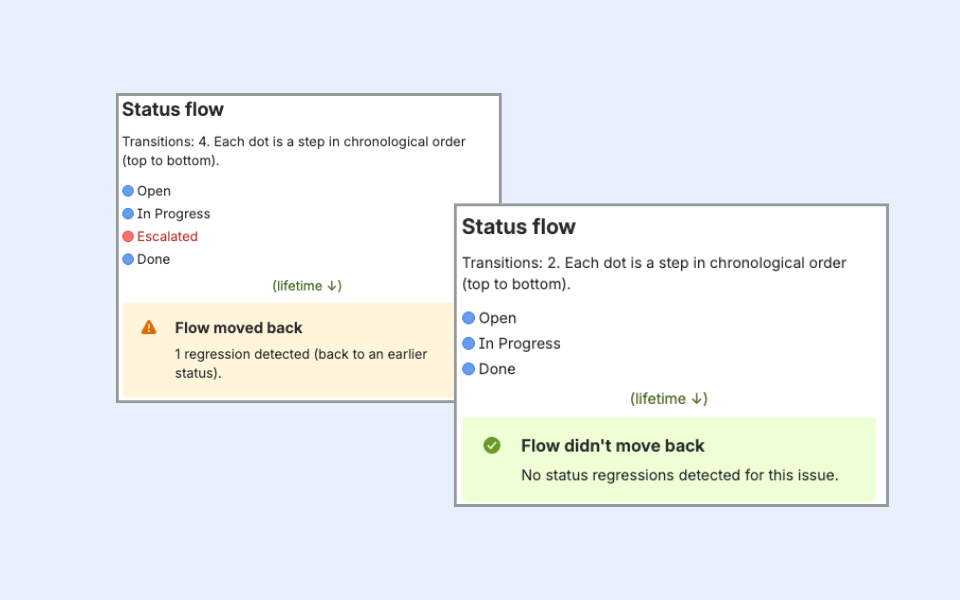Click the Done dot in the two-transition card

[x=469, y=369]
